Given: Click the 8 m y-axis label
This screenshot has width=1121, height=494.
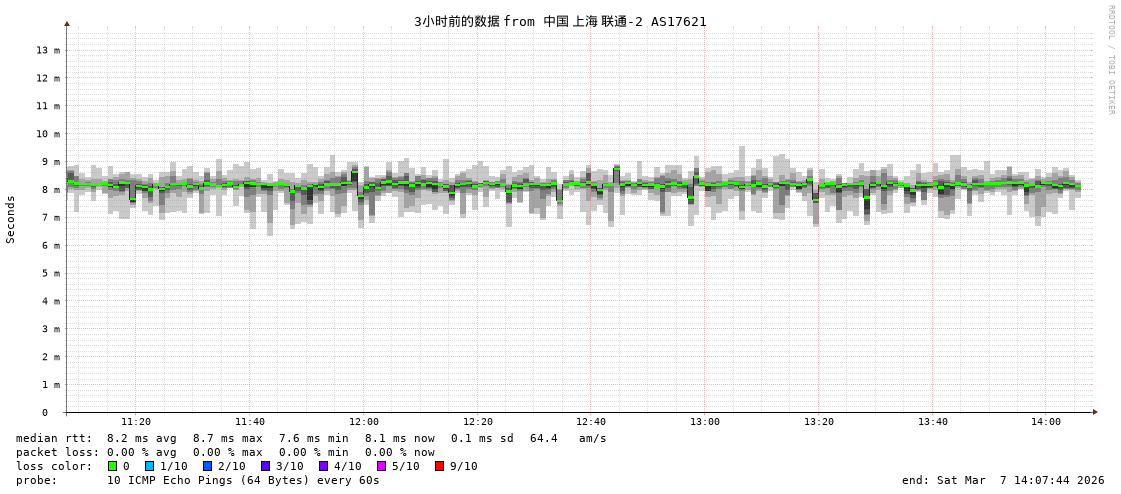Looking at the screenshot, I should (50, 190).
